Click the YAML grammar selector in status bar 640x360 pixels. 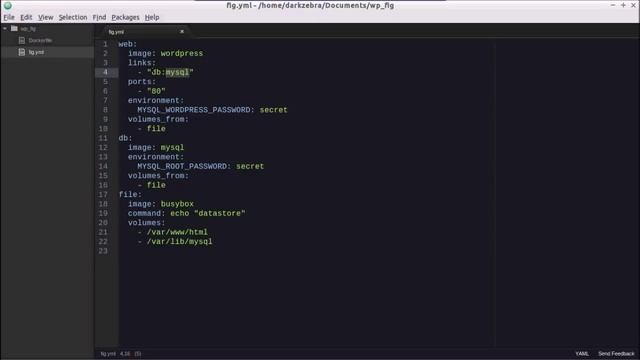coord(582,353)
